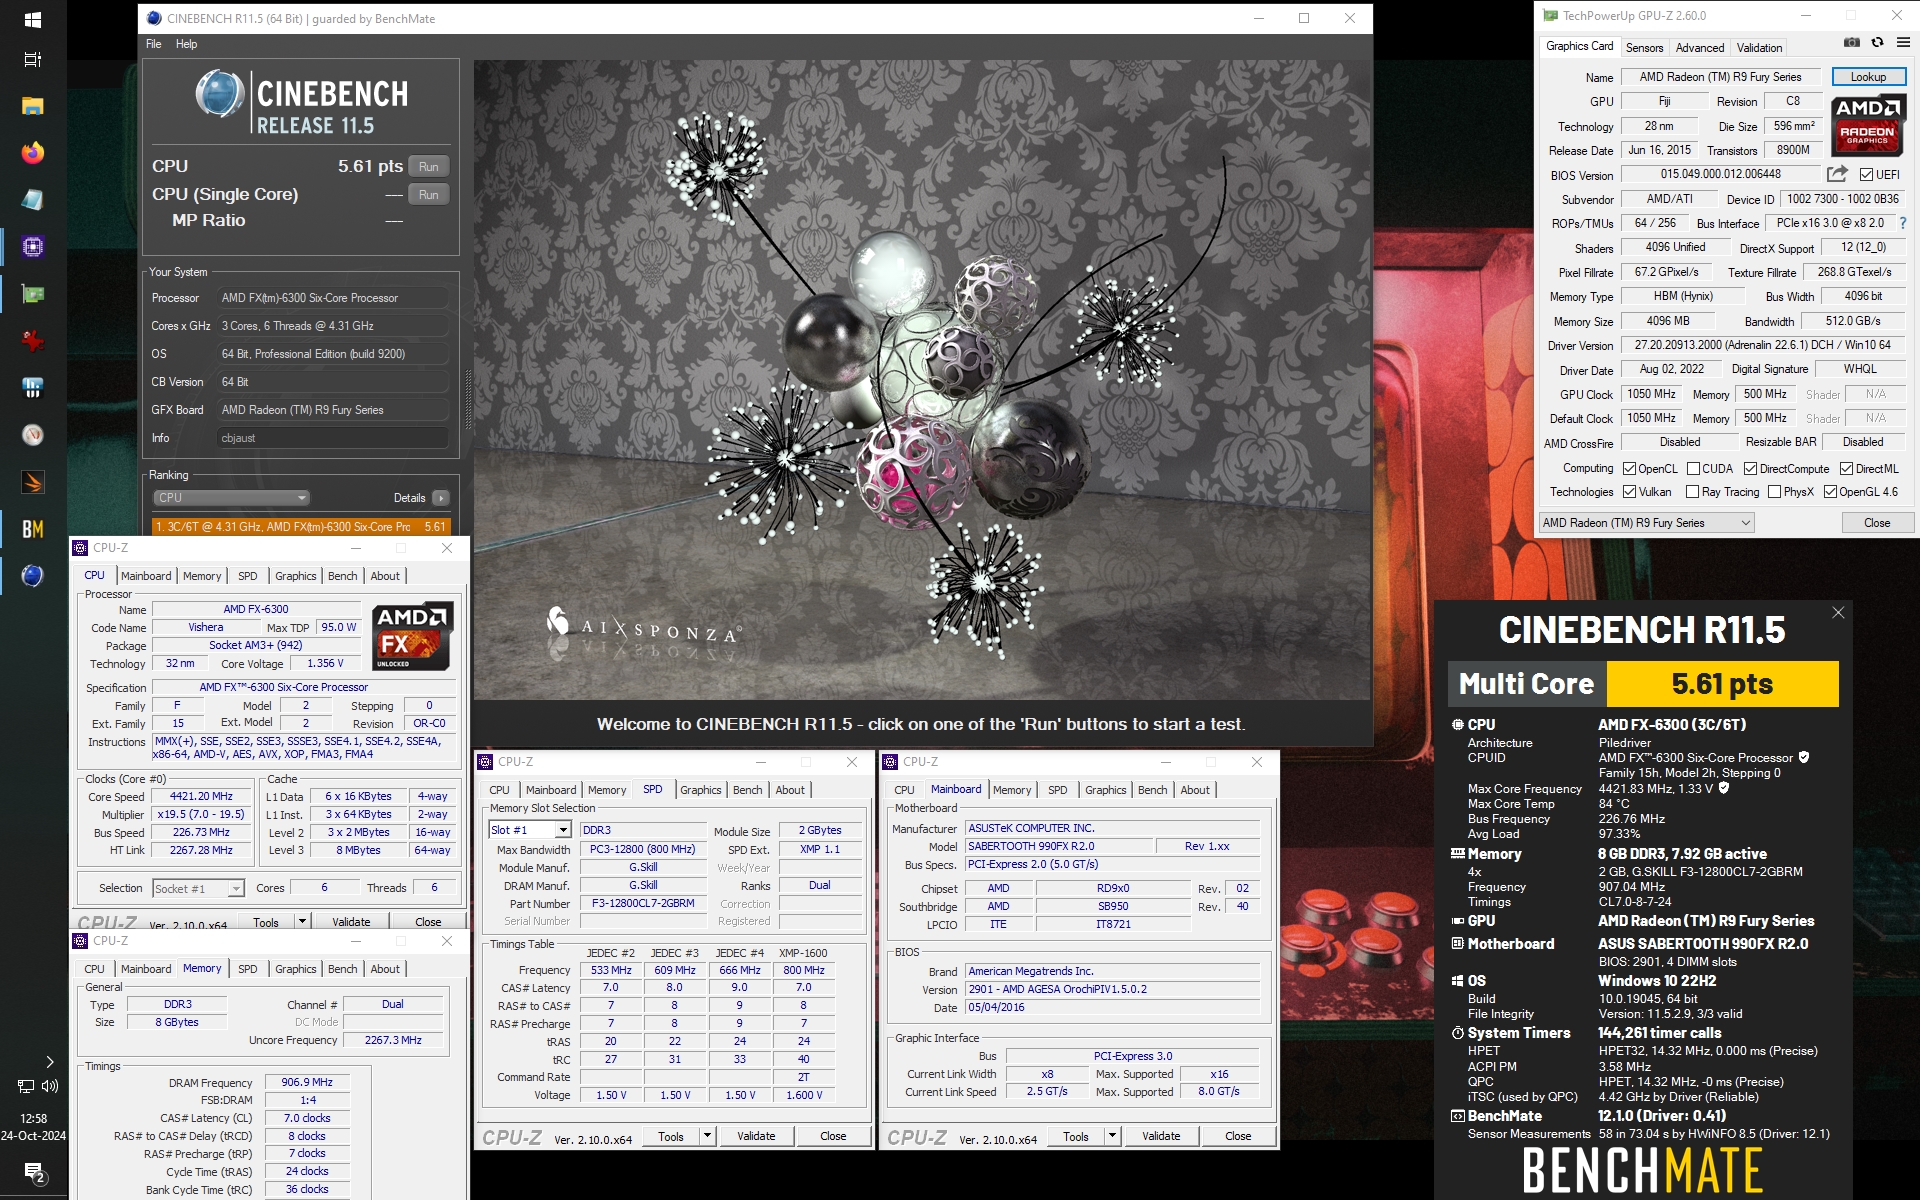The image size is (1920, 1200).
Task: Toggle the OpenGL 4.6 checkbox
Action: point(1830,492)
